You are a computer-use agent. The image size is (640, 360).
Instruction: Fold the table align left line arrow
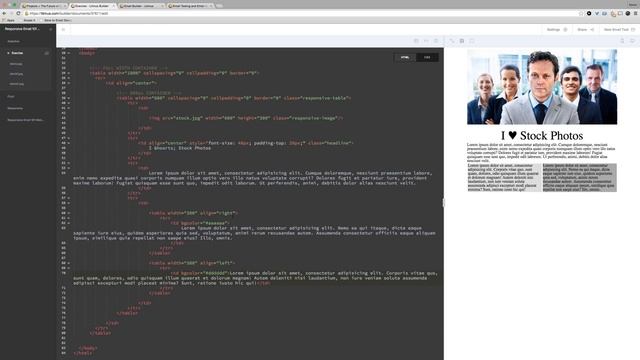pos(69,263)
